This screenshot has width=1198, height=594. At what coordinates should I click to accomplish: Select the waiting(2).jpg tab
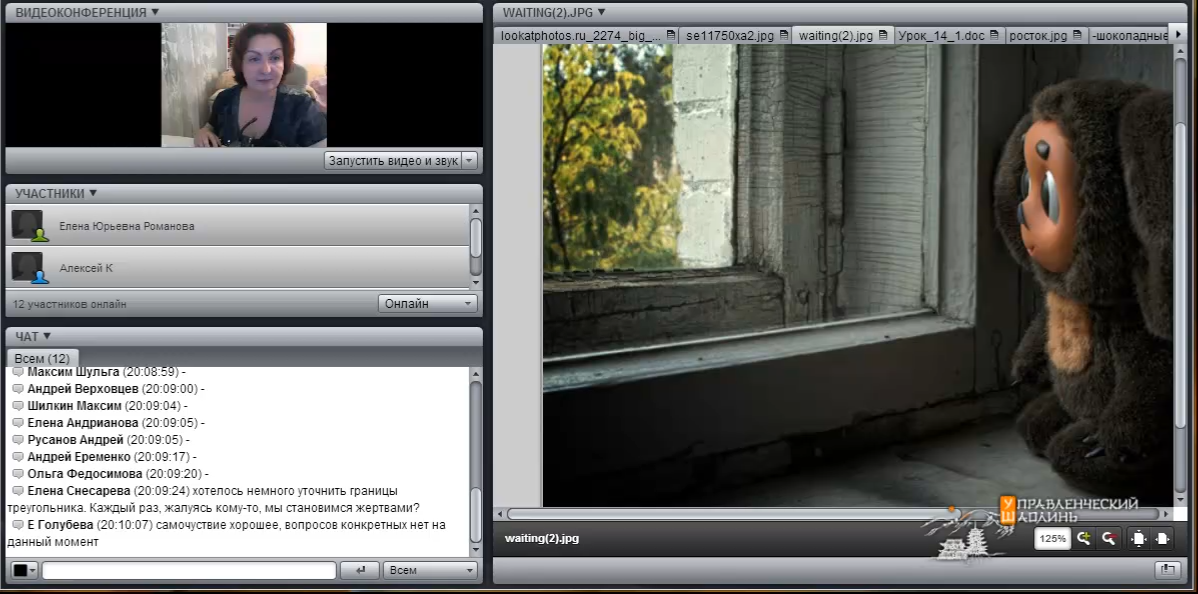click(x=843, y=35)
